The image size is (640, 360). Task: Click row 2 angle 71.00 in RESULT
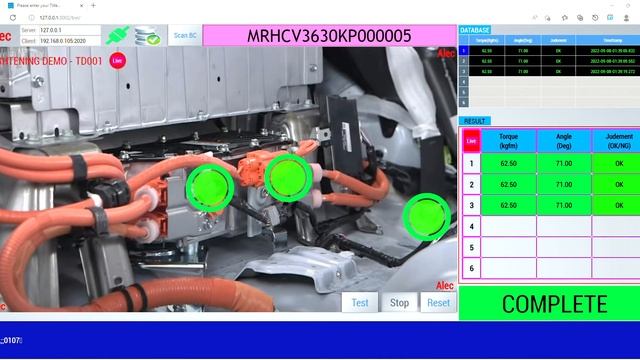click(564, 184)
